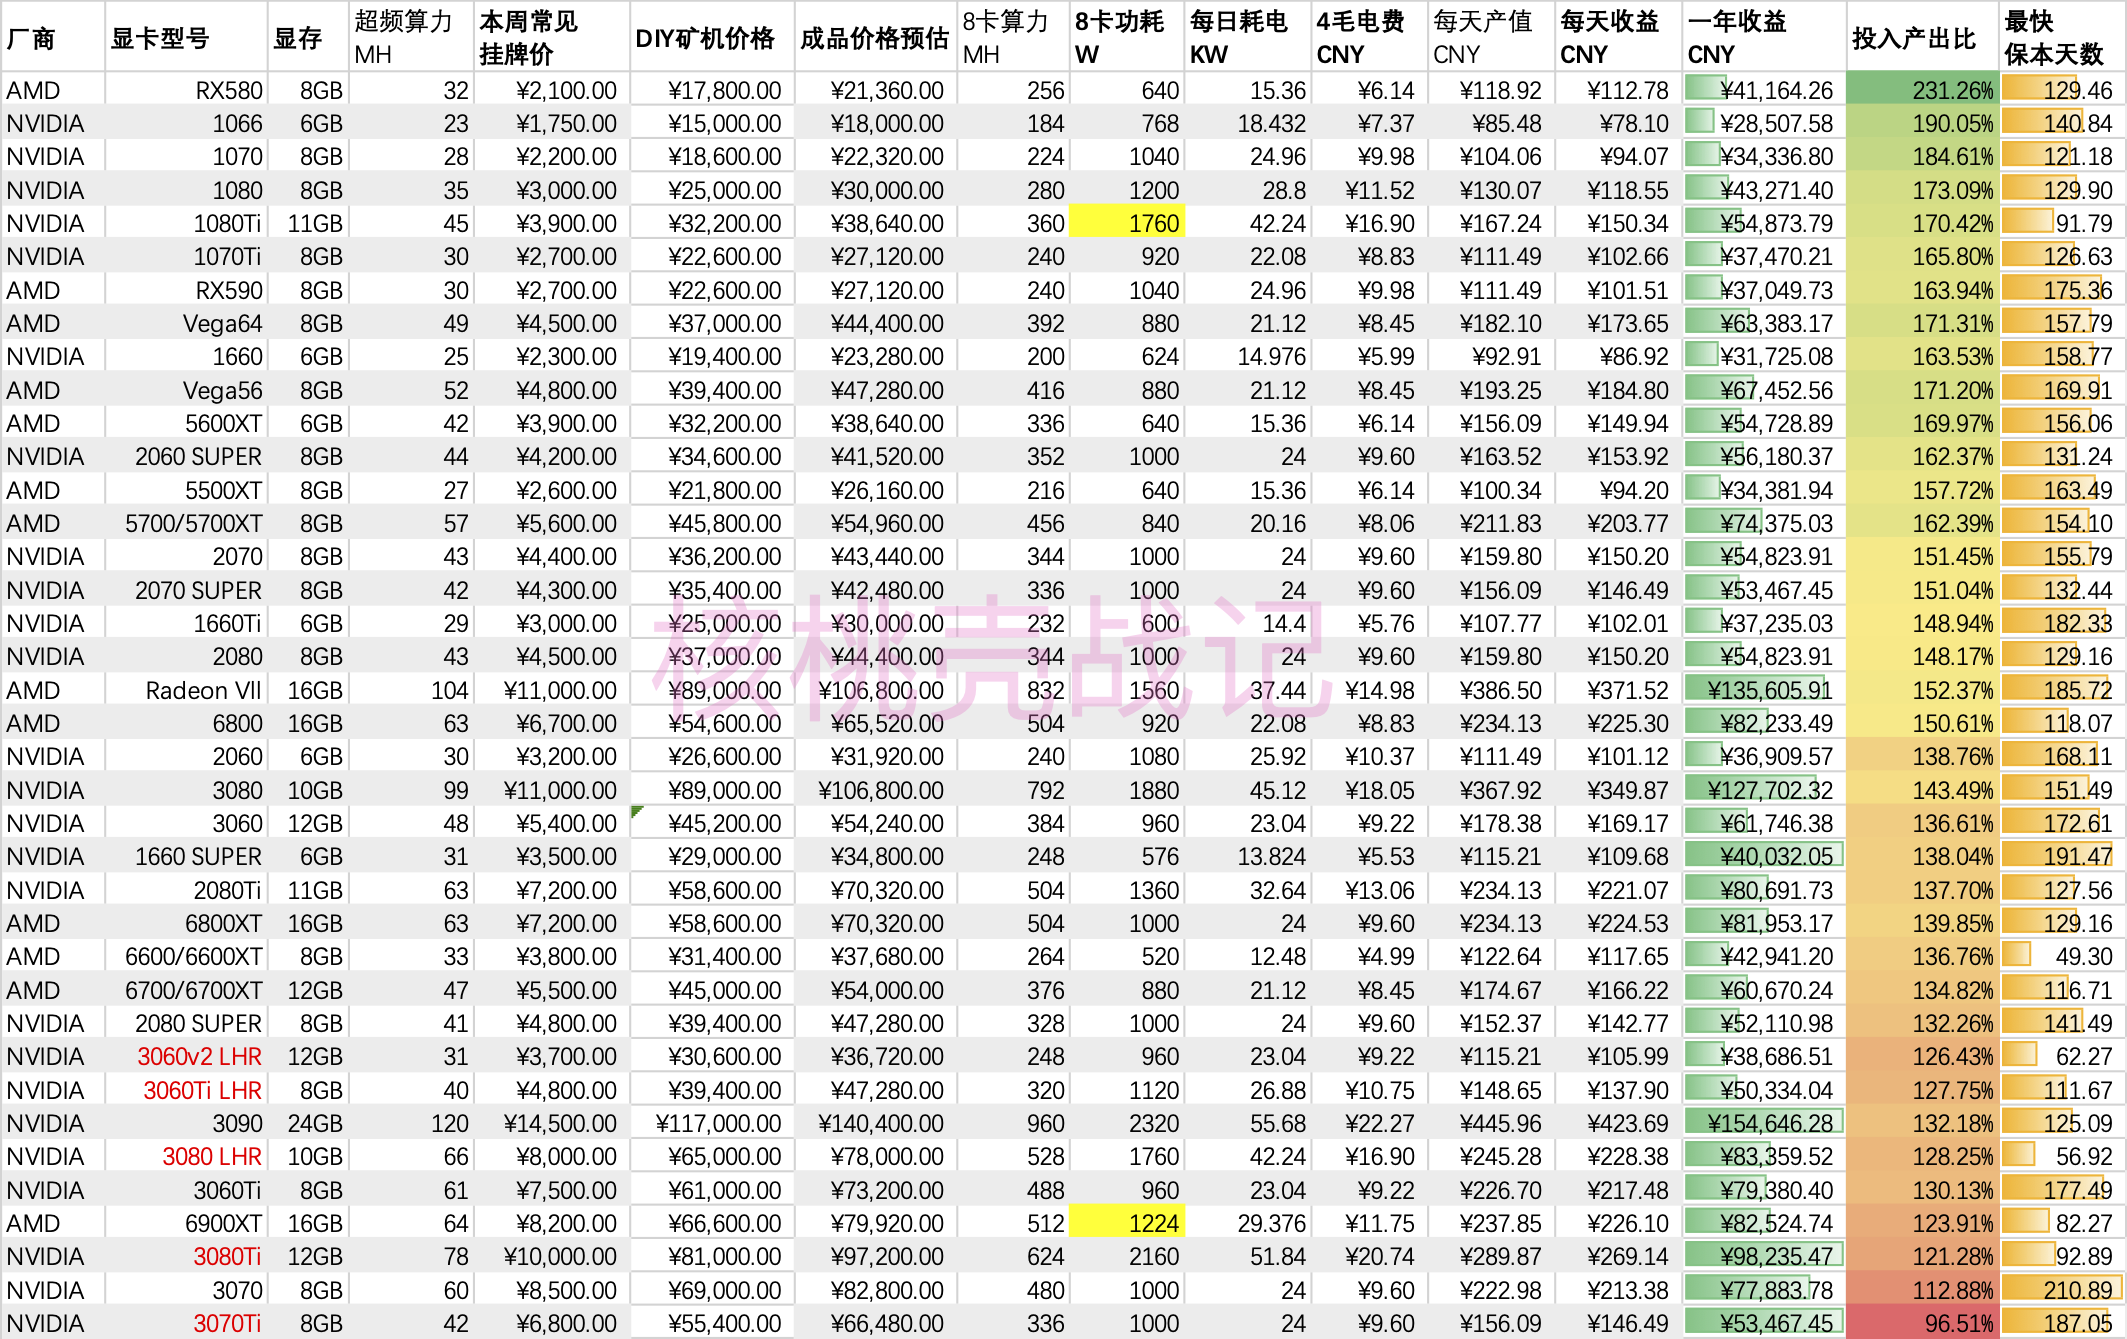The height and width of the screenshot is (1339, 2127).
Task: Click the 一年收益 CNY header
Action: point(1765,37)
